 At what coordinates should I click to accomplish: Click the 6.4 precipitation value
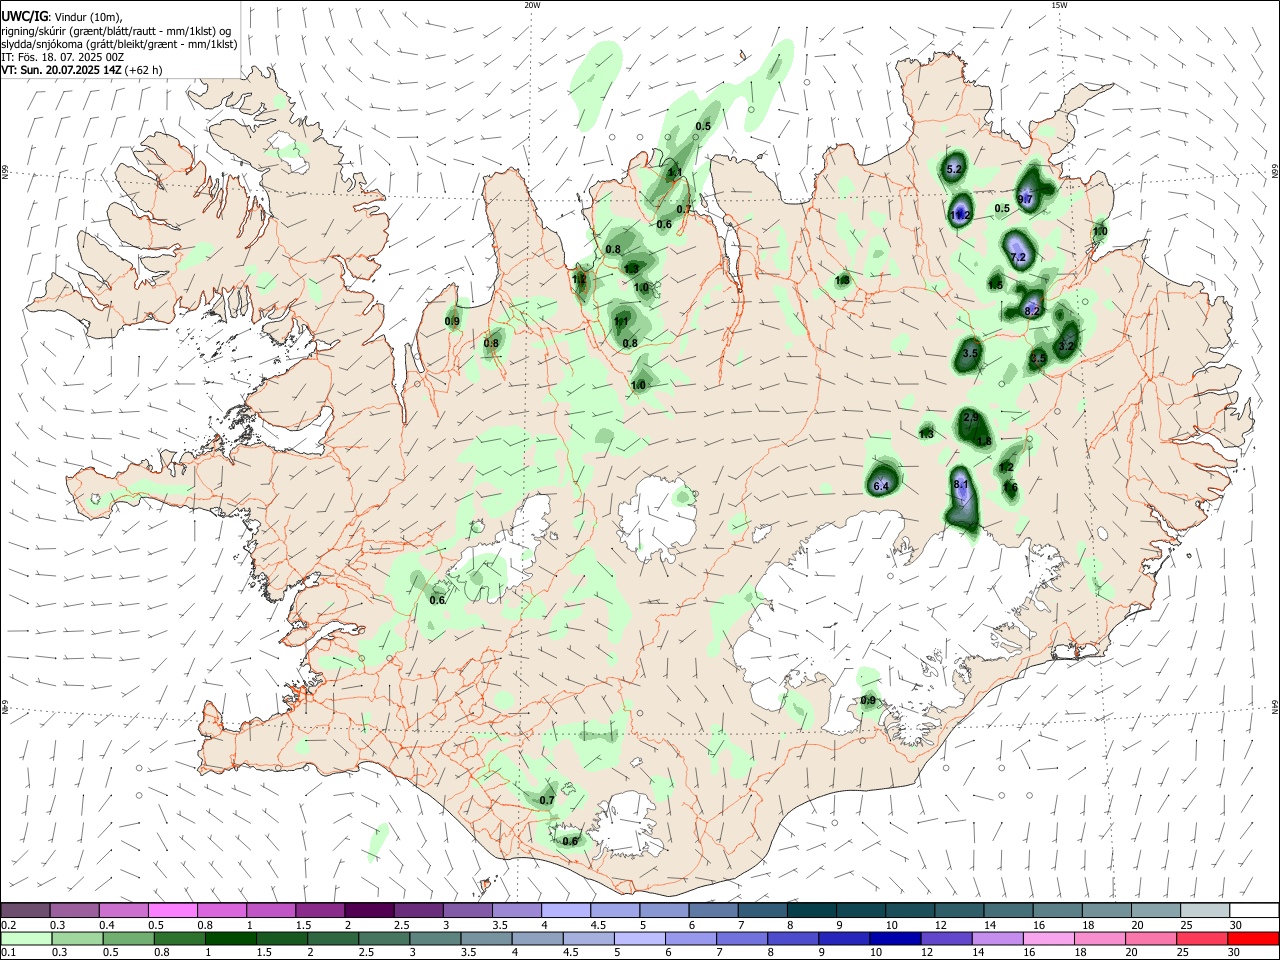[881, 486]
